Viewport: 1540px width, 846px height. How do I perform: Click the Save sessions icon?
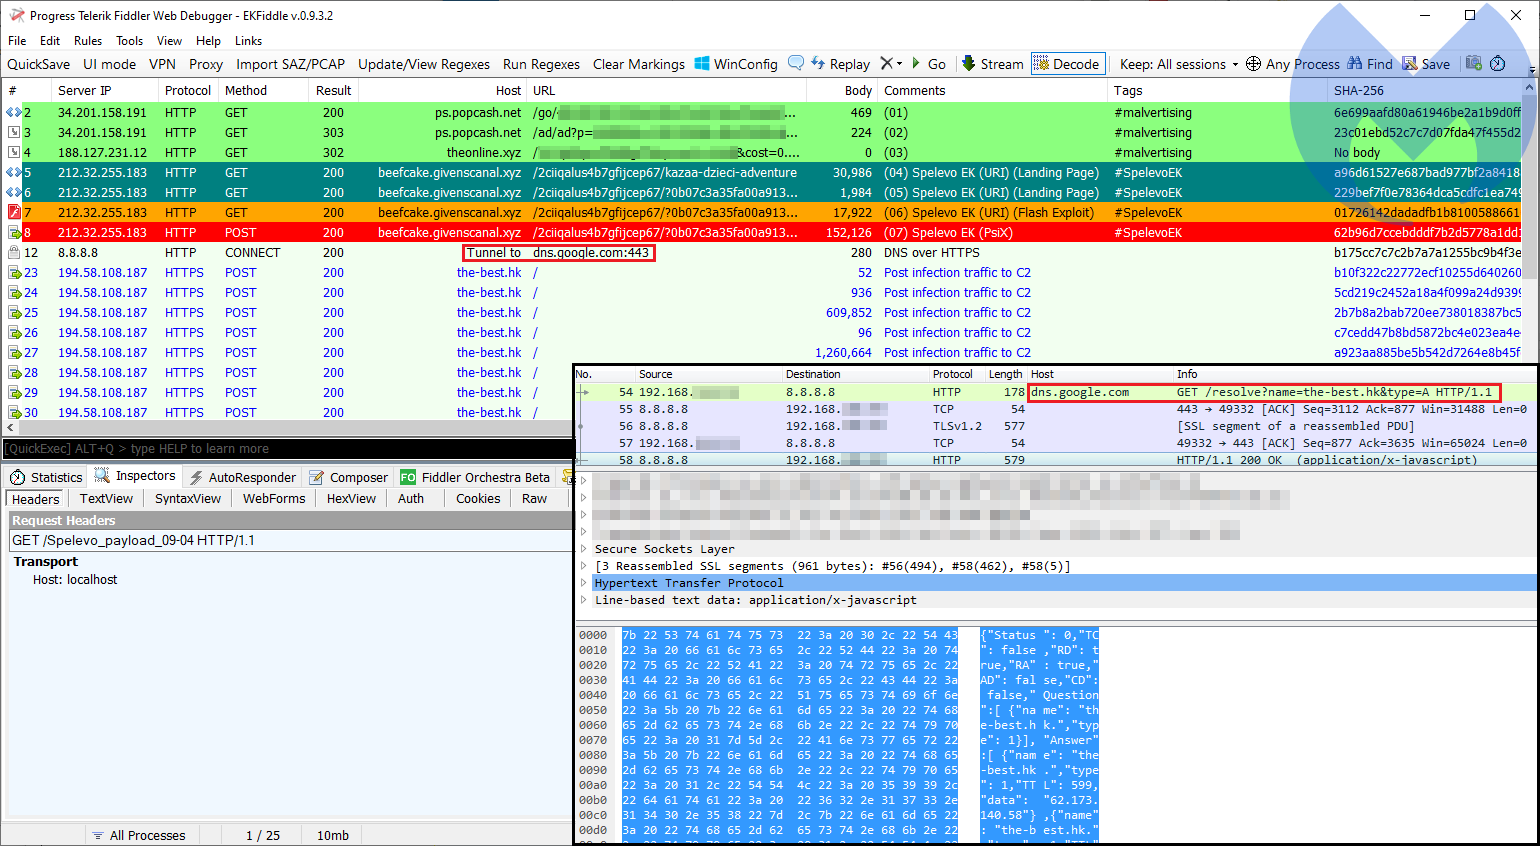(x=1425, y=63)
